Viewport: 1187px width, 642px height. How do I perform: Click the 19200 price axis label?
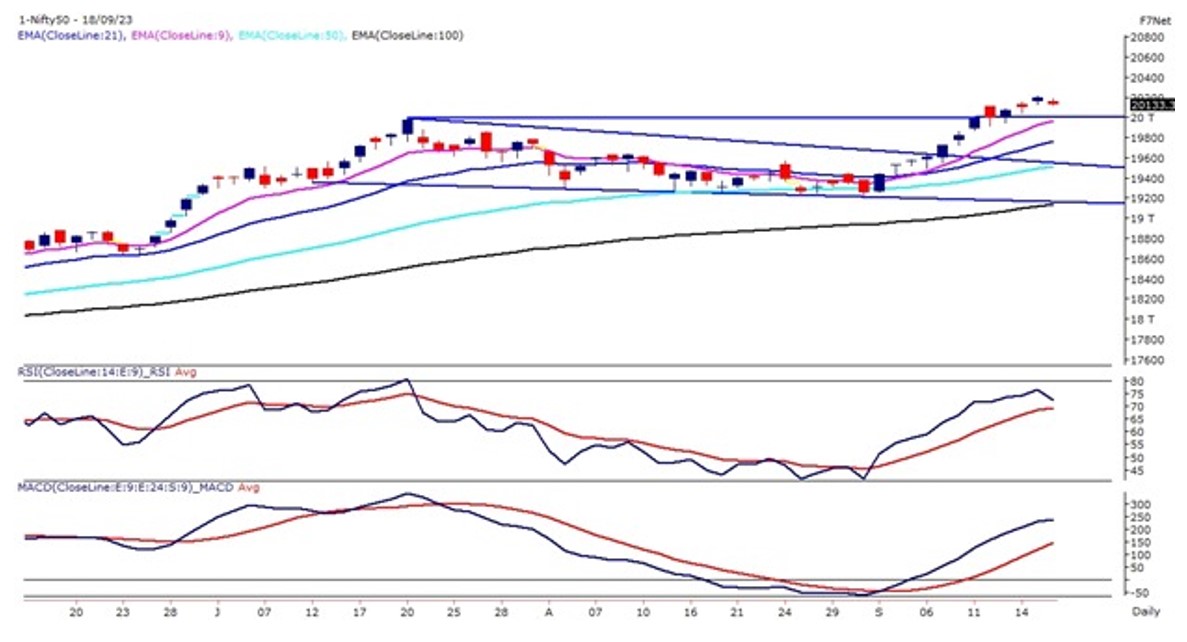point(1148,198)
